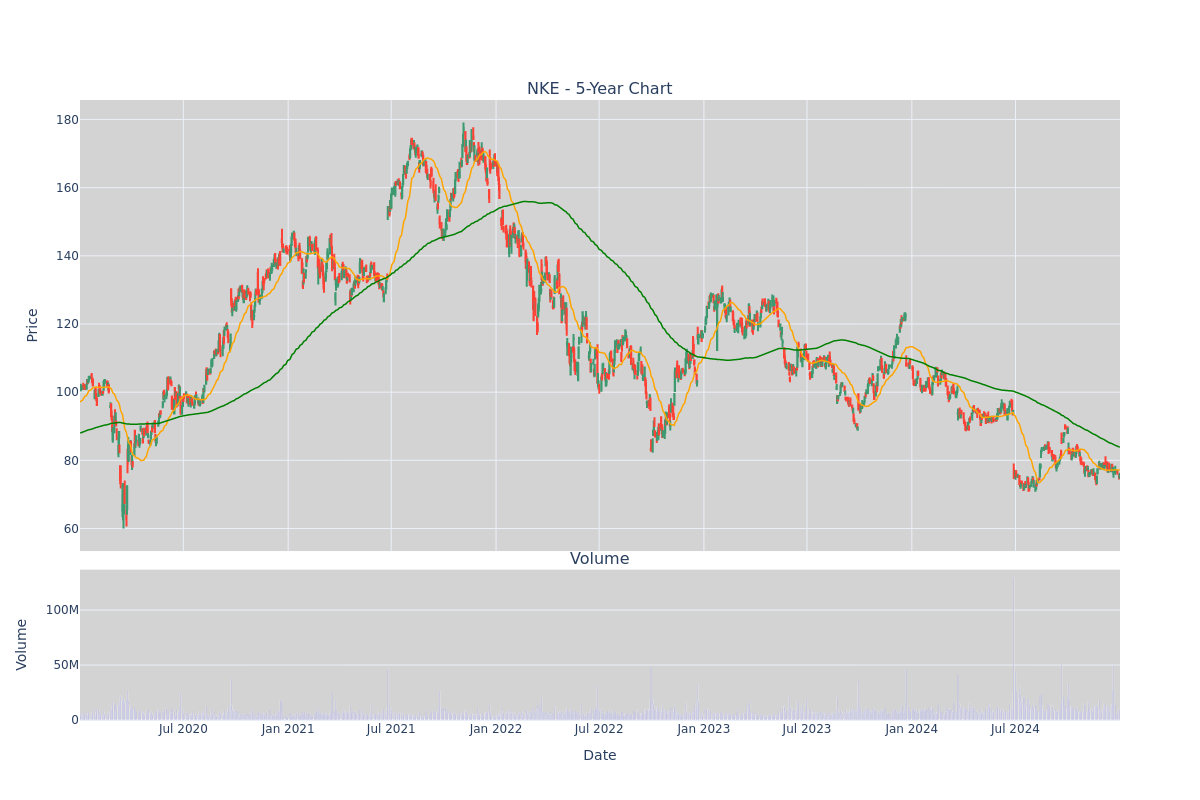The height and width of the screenshot is (800, 1200).
Task: Select the Jul 2022 date tick
Action: 599,729
